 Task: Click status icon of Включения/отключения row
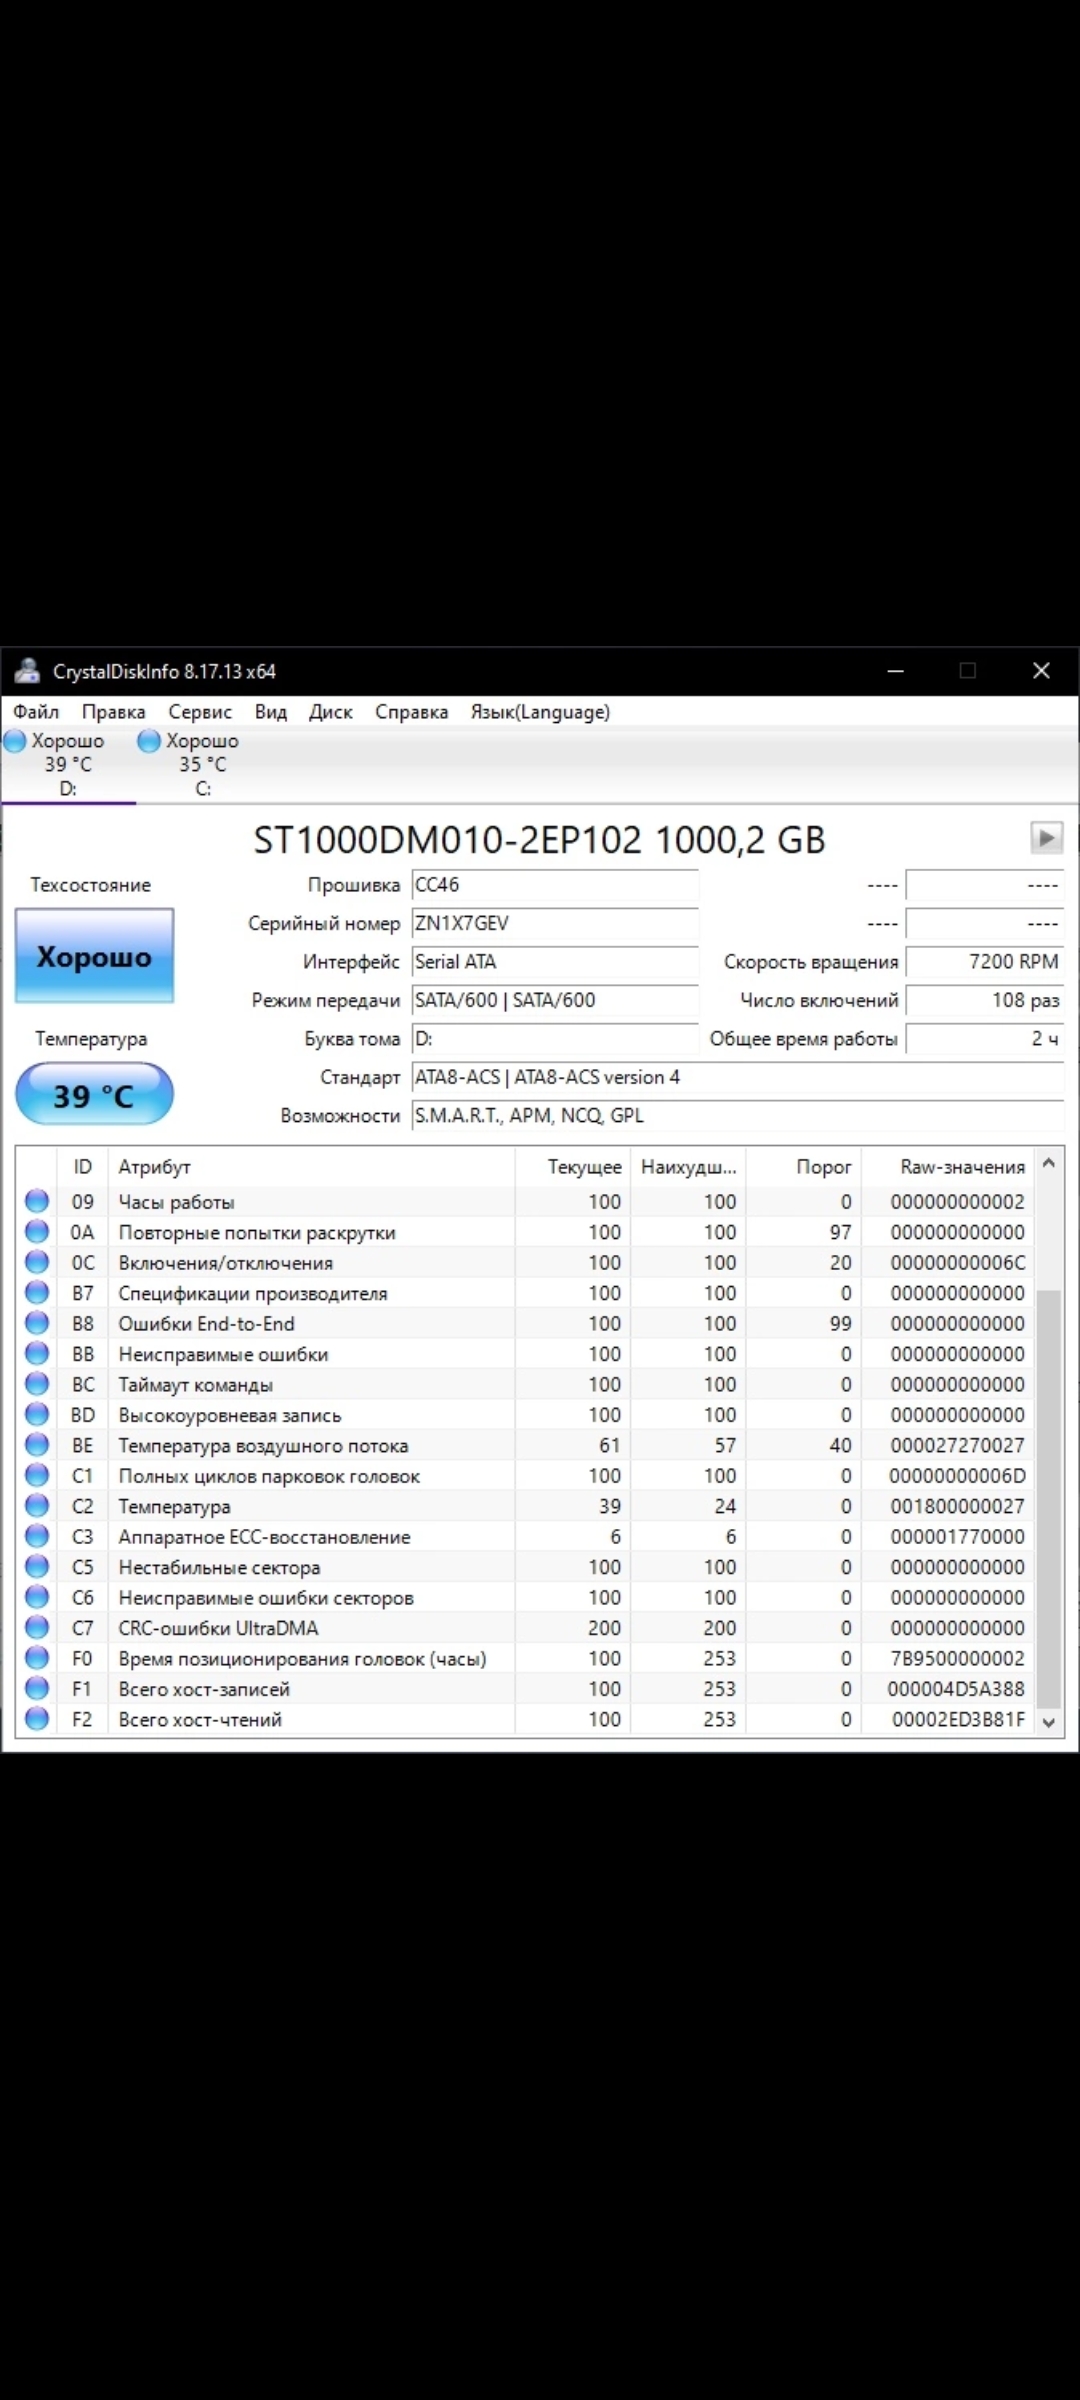click(x=37, y=1262)
